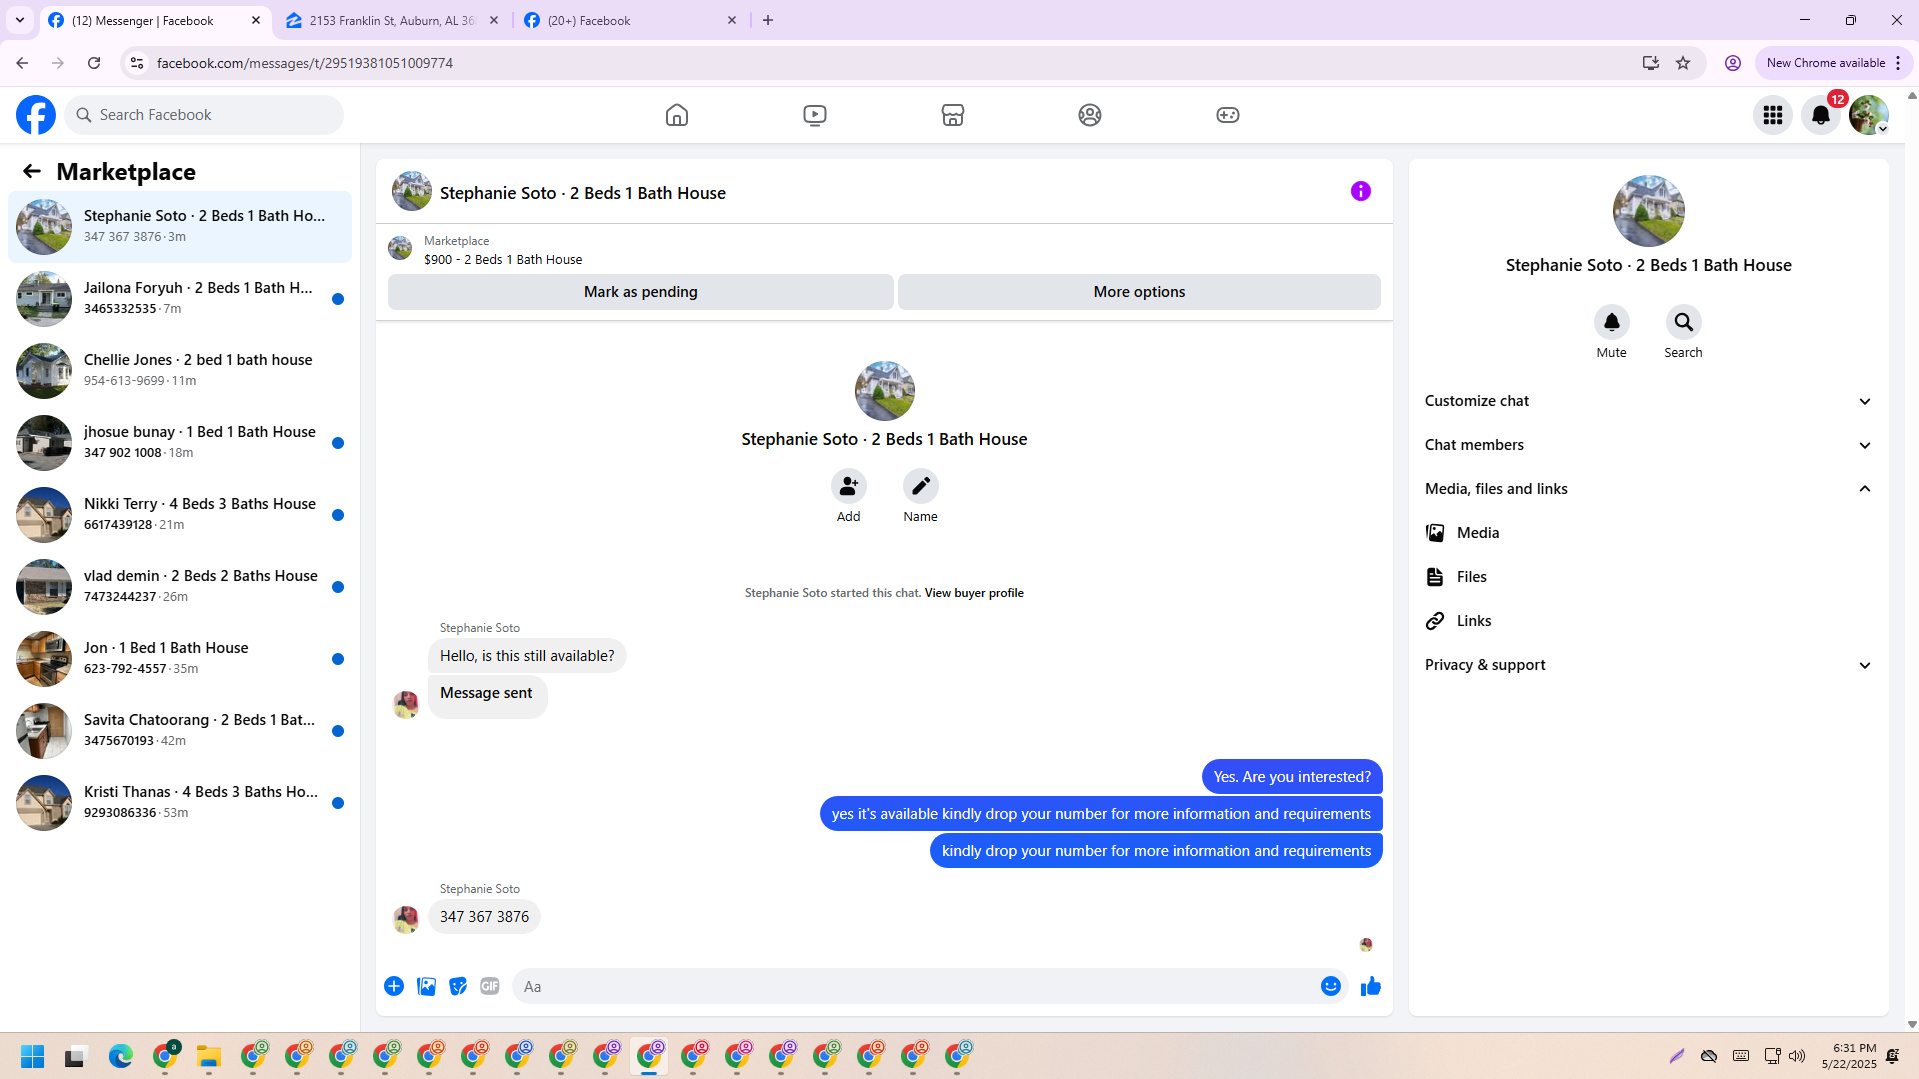Open the Marketplace storefront icon in top navigation
Screen dimensions: 1919x1079
[x=953, y=115]
